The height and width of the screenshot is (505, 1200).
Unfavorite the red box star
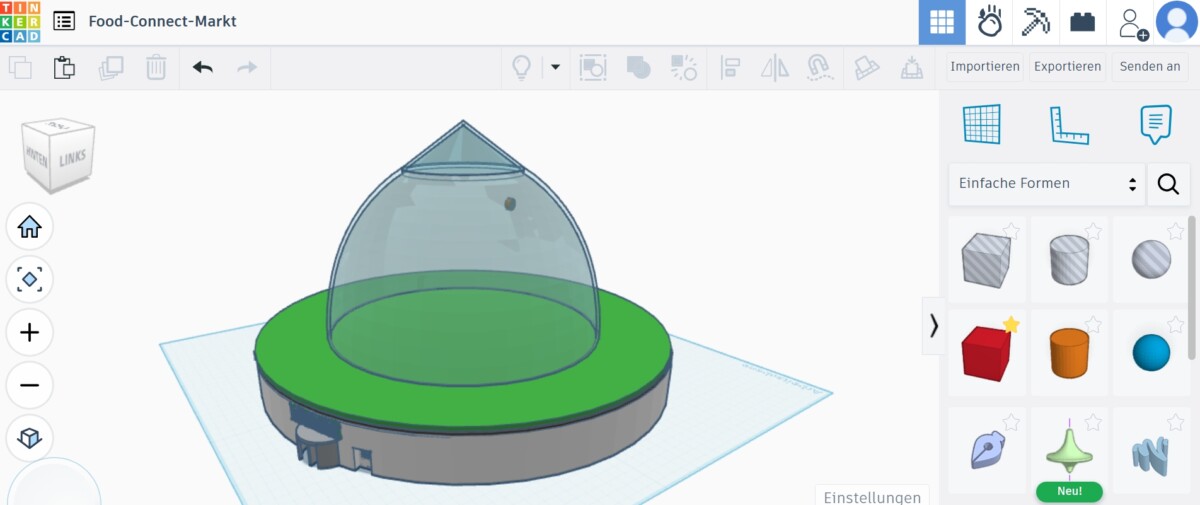click(1011, 324)
